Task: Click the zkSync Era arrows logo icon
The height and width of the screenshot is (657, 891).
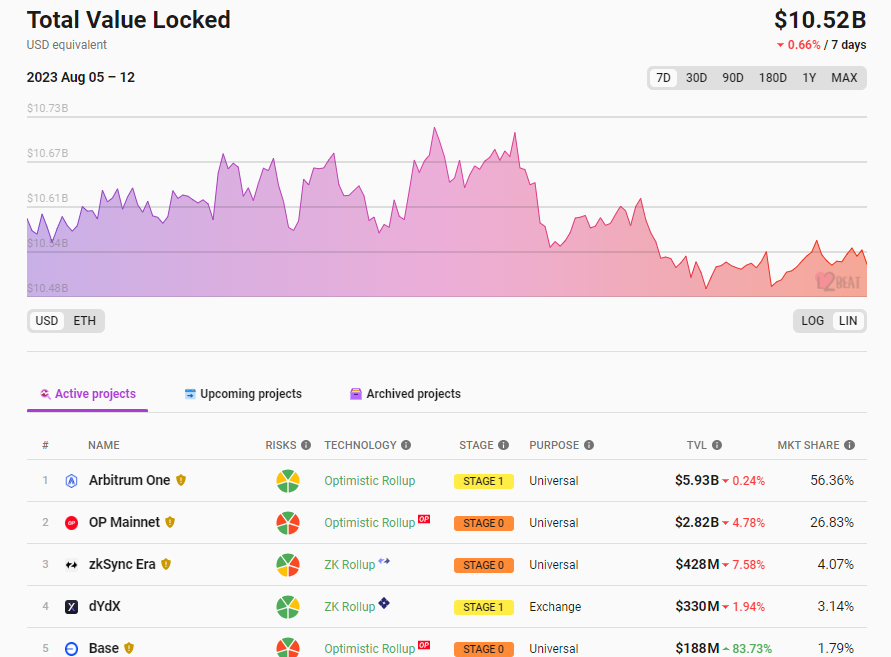Action: click(x=71, y=565)
